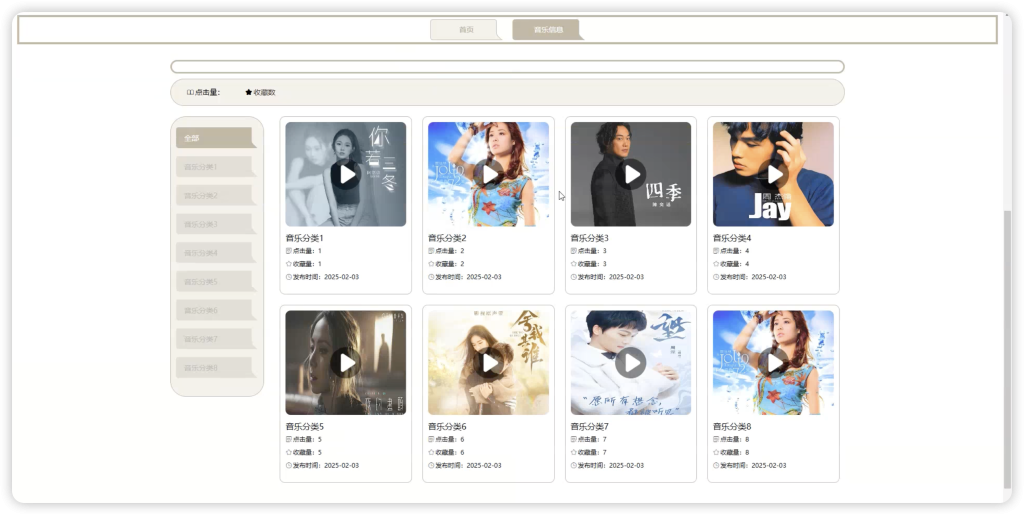Filter by sidebar category 音乐分类3
1024x515 pixels.
(x=216, y=224)
